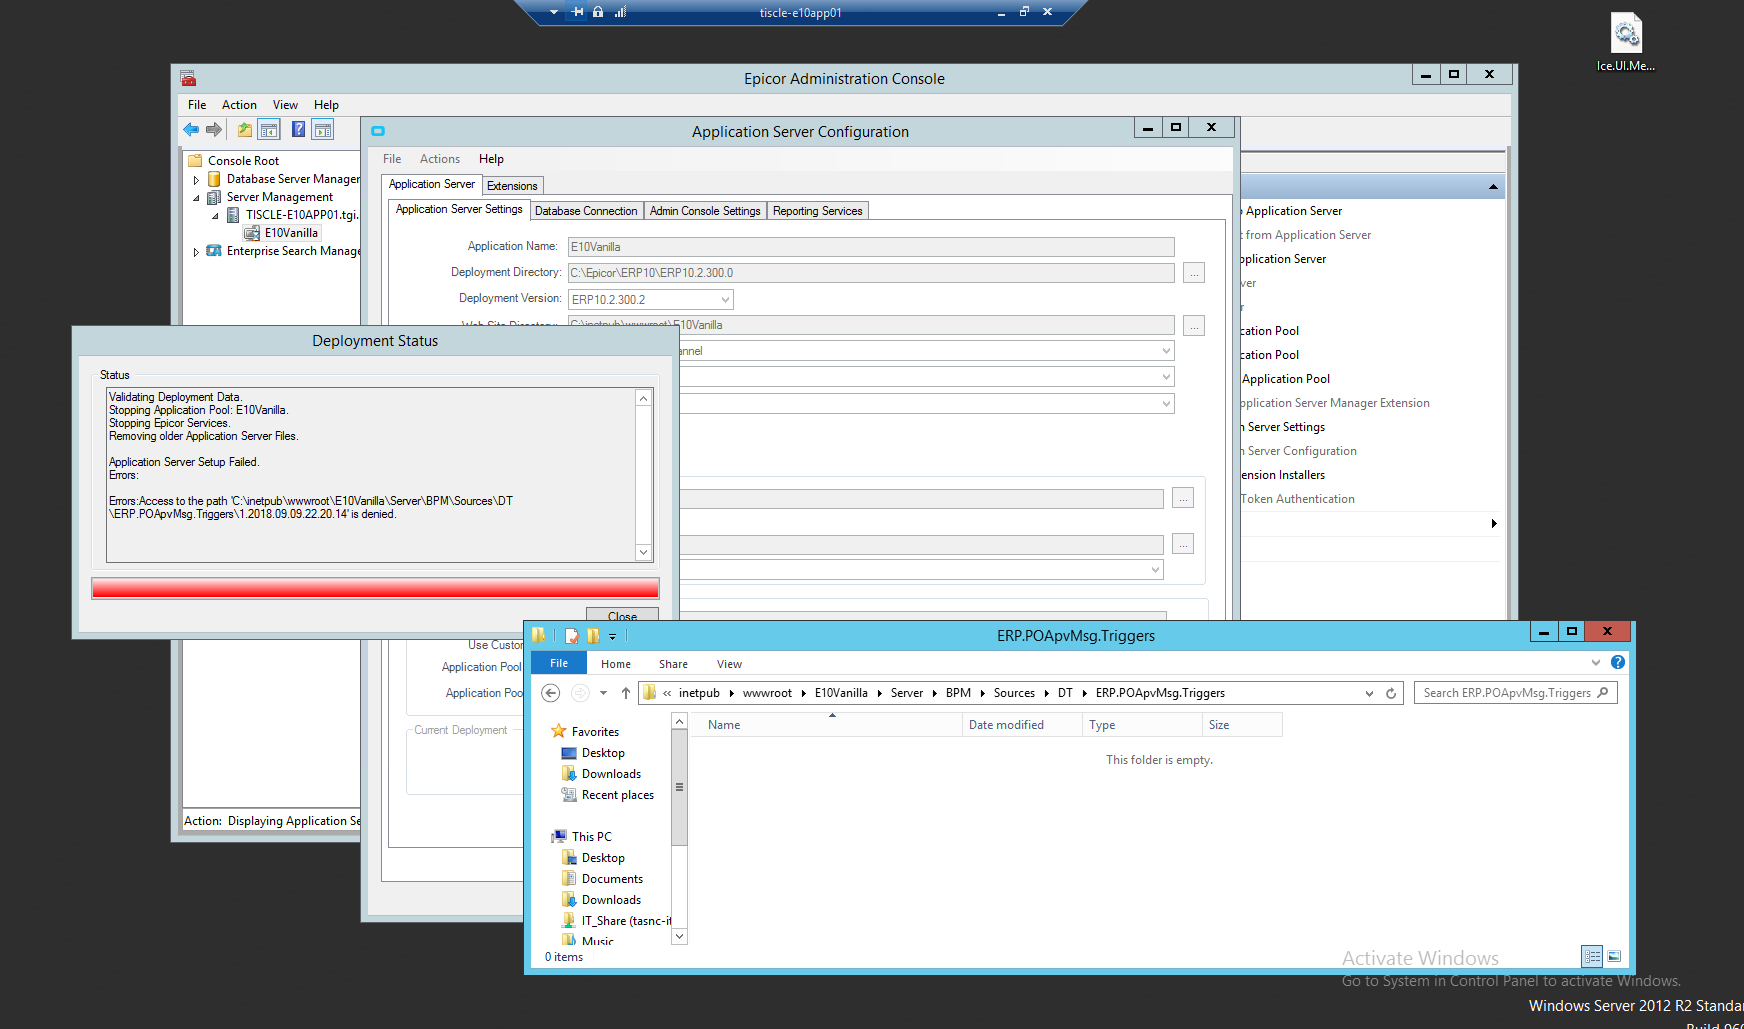Viewport: 1744px width, 1029px height.
Task: Switch to Database Connection tab
Action: 586,211
